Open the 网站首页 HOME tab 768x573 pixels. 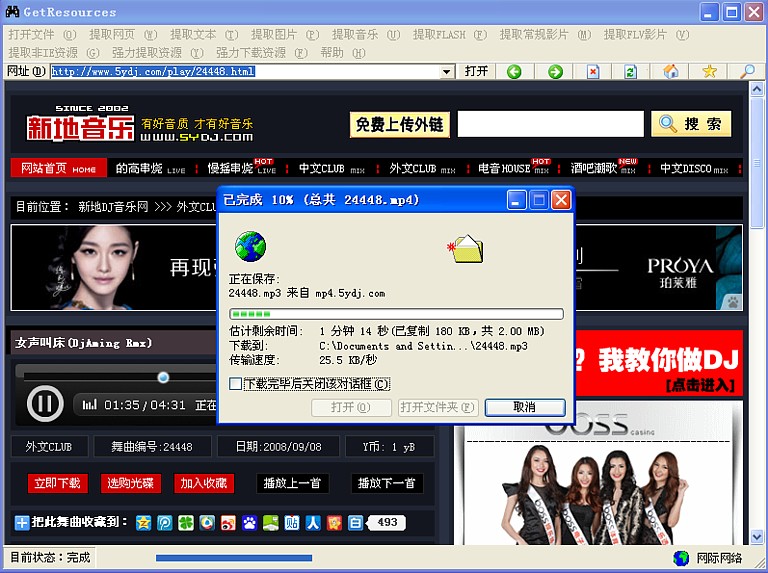(58, 168)
